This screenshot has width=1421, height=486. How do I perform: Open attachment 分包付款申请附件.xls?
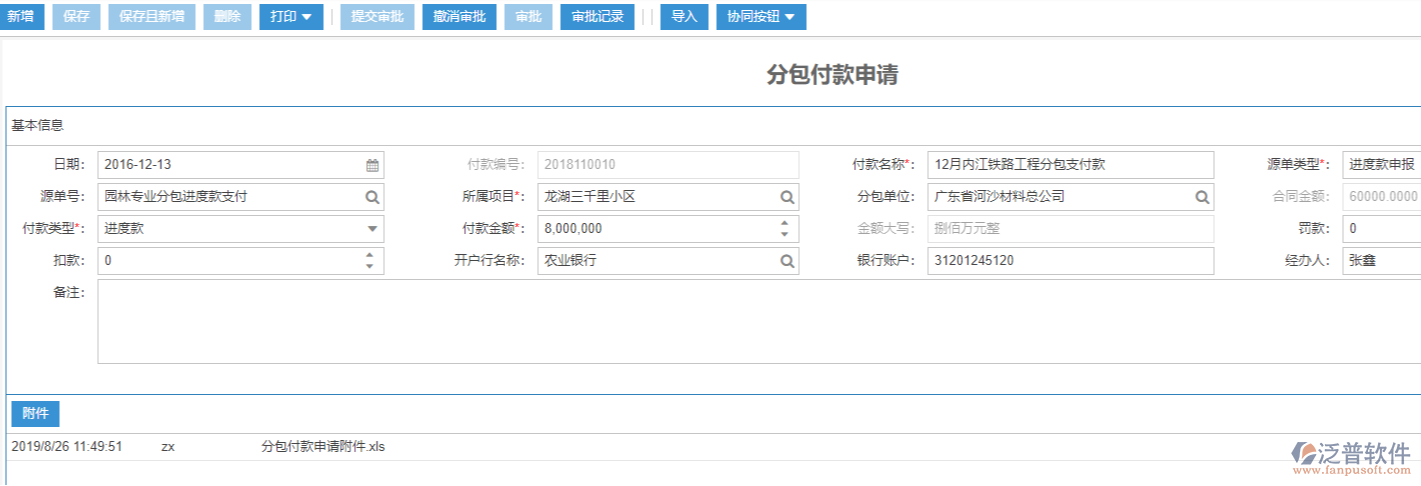point(322,447)
